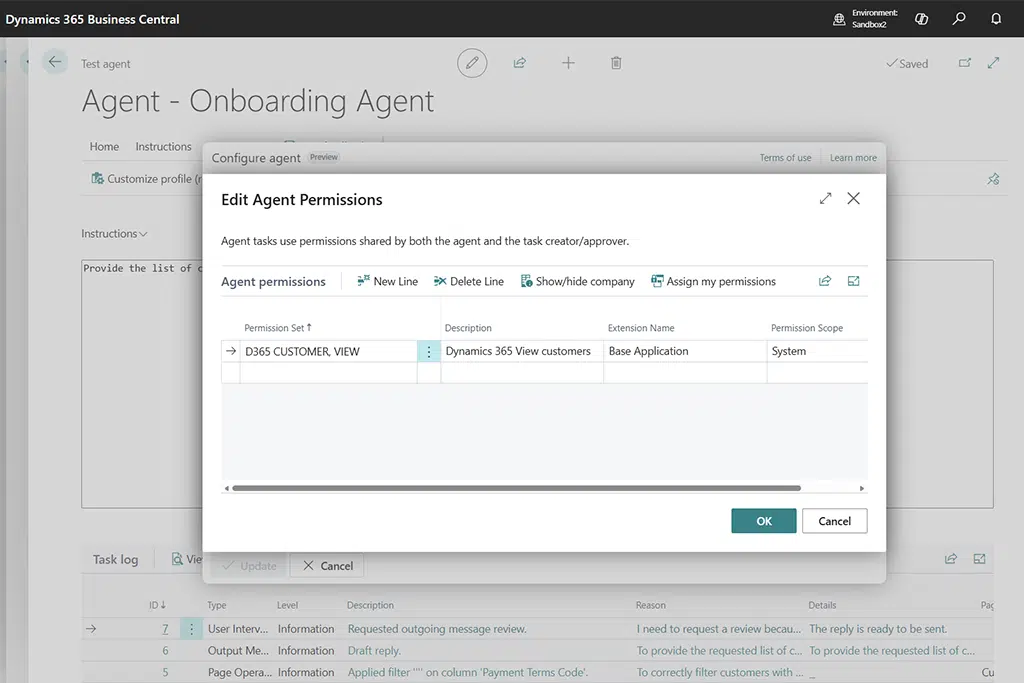Click the D365 CUSTOMER, VIEW permission set field
This screenshot has width=1024, height=683.
[x=328, y=351]
